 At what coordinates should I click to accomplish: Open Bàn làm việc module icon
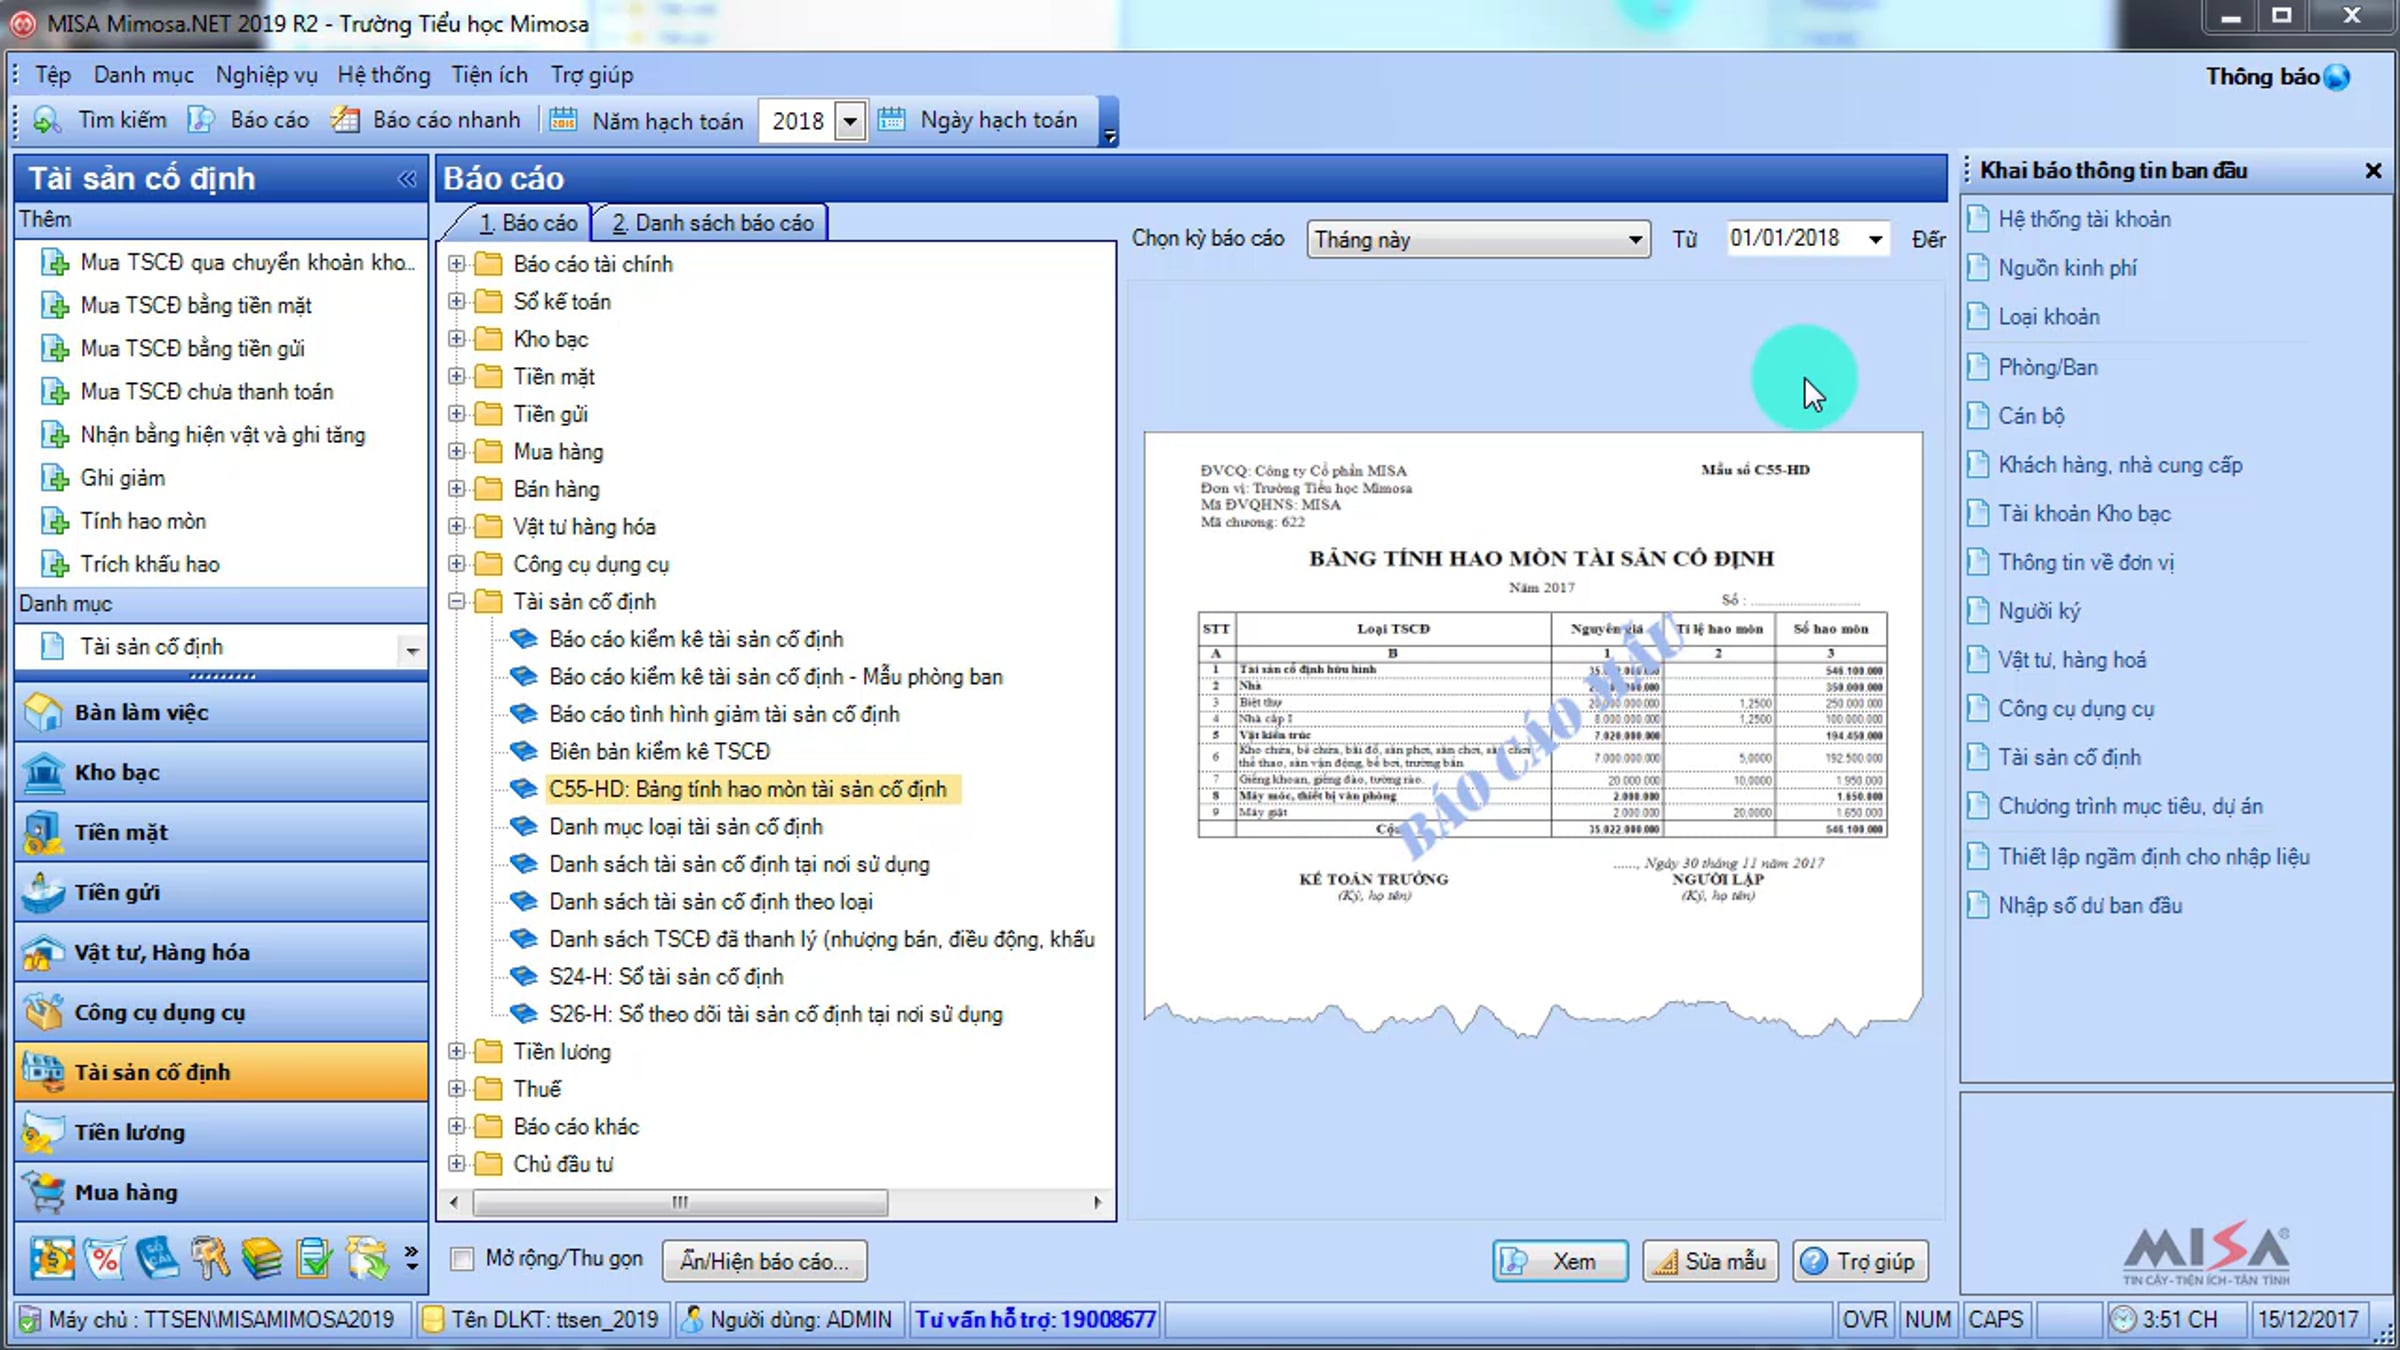pyautogui.click(x=43, y=712)
